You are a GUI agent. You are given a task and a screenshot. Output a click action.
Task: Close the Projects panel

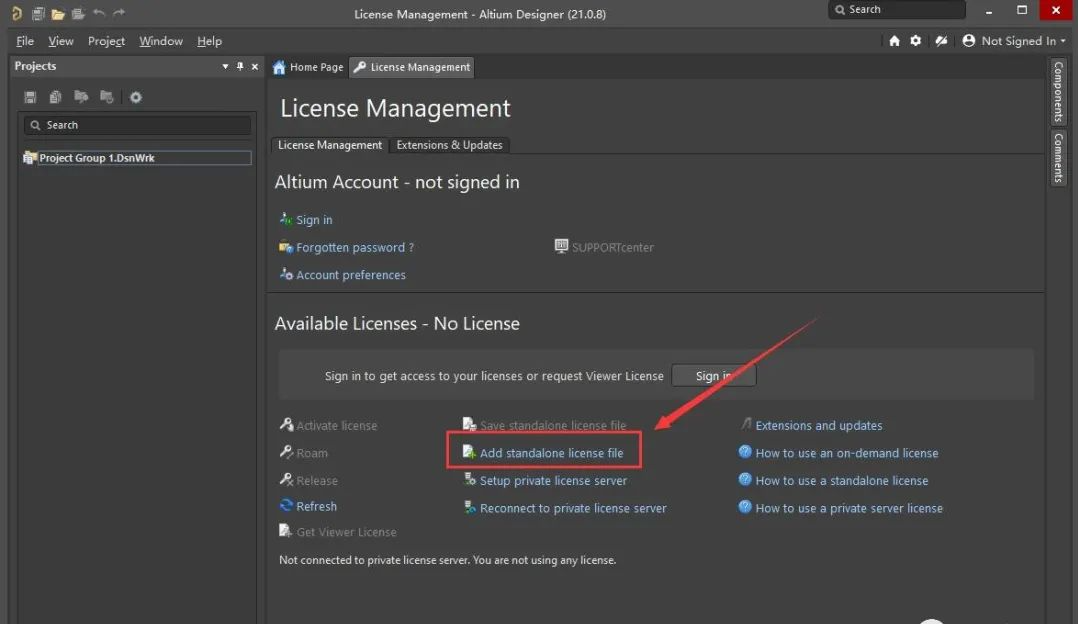[x=255, y=67]
